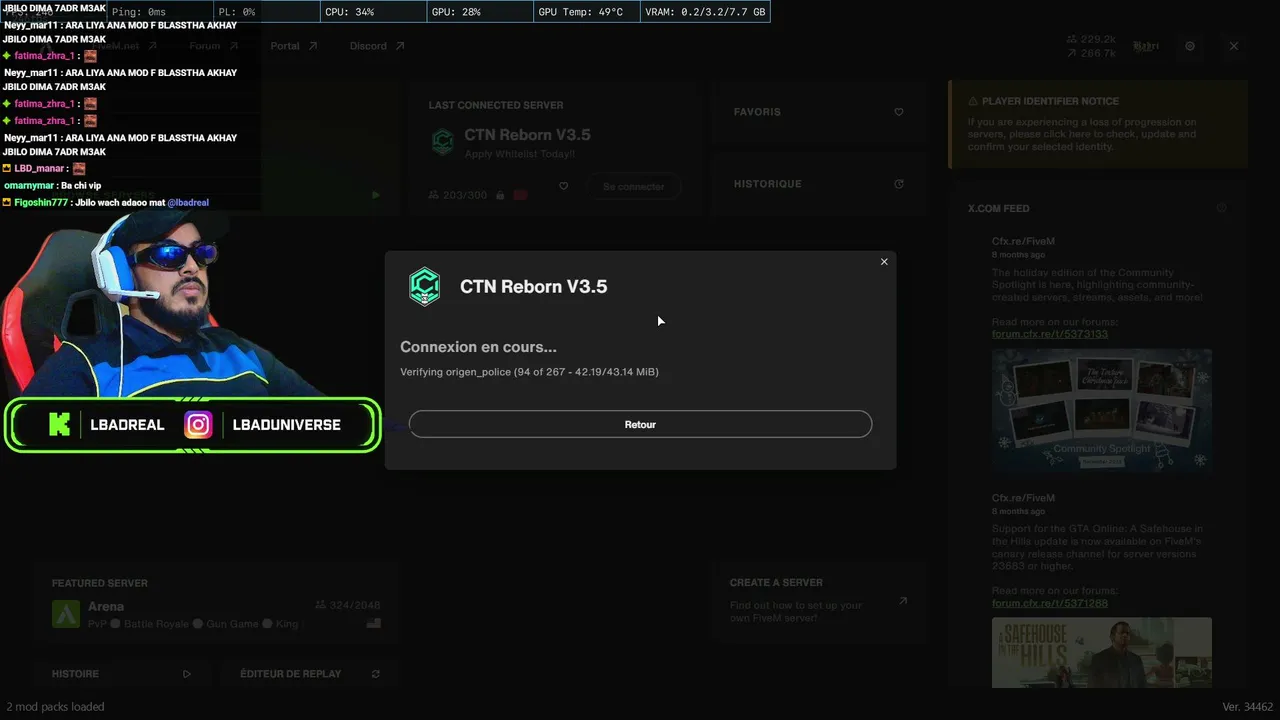Open the Forum link in the top navigation
Screen dimensions: 1280x720
pos(212,46)
